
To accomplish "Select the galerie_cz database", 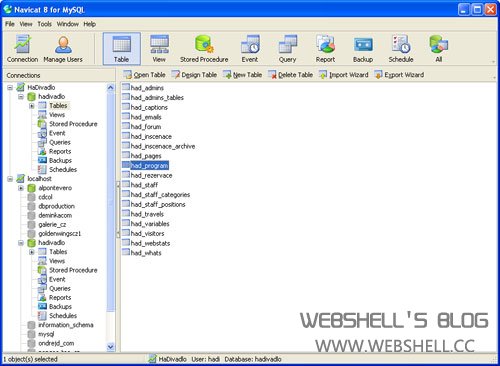I will (x=52, y=225).
